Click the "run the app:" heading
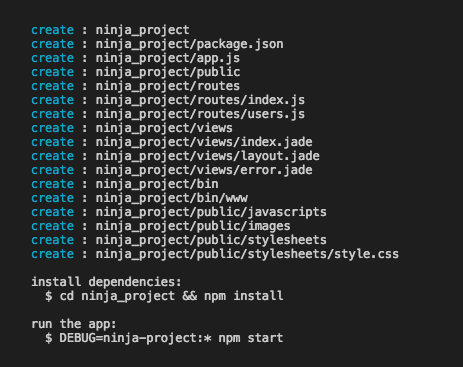 (x=74, y=324)
